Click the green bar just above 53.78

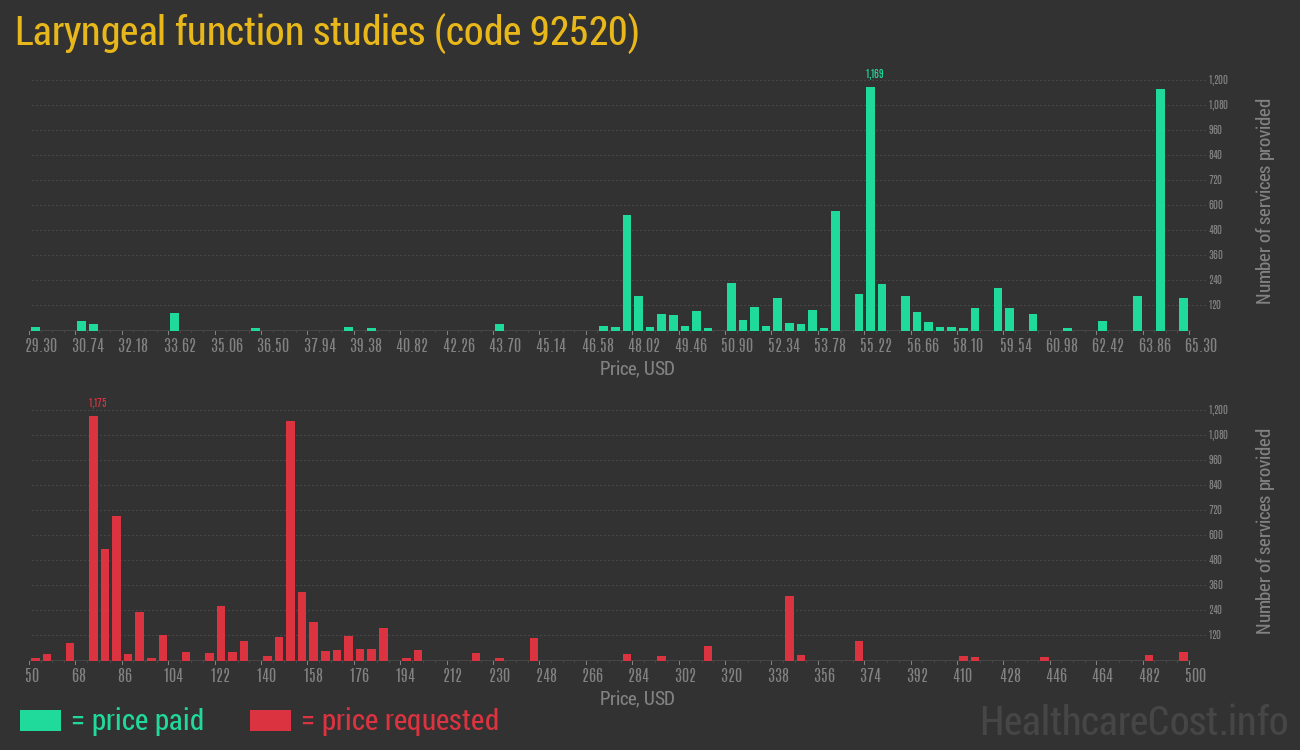[x=835, y=270]
